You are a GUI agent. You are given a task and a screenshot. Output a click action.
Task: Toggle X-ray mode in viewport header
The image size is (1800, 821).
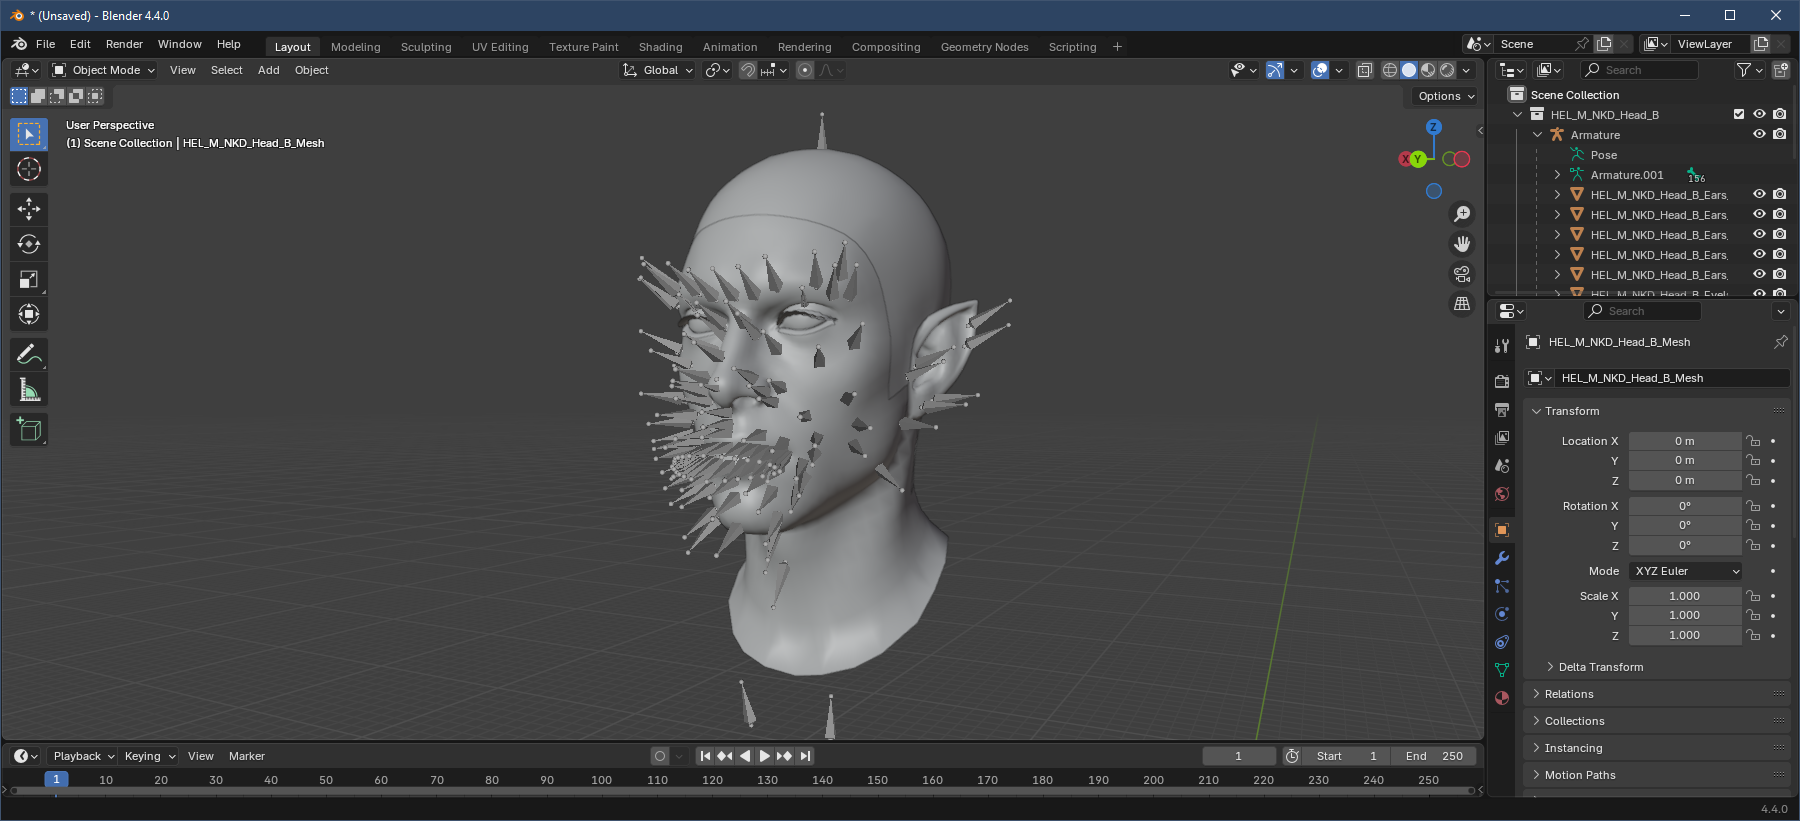tap(1365, 70)
